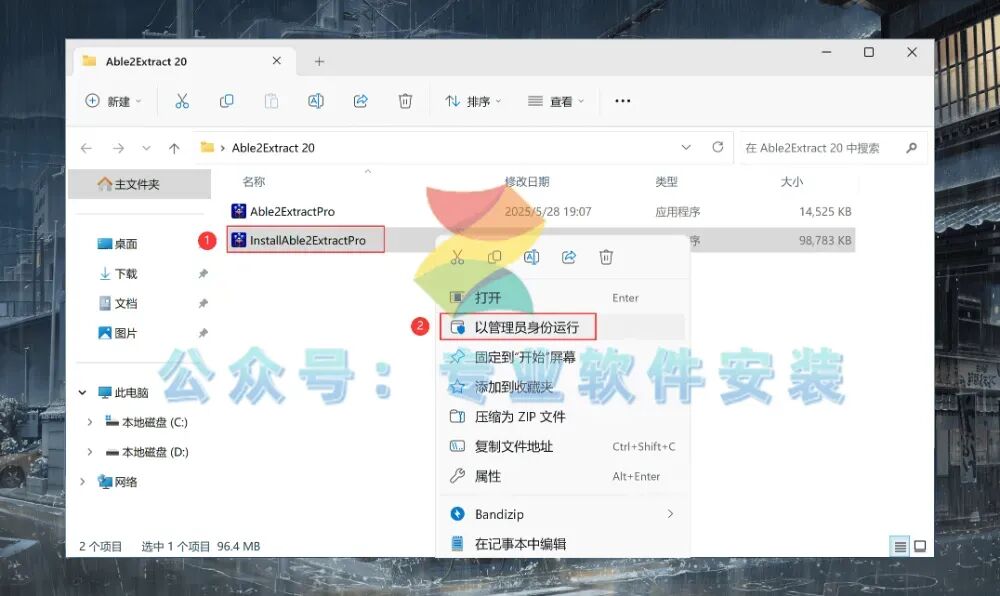Choose 压缩为 ZIP 文件 menu entry
The image size is (1000, 596).
click(x=562, y=417)
